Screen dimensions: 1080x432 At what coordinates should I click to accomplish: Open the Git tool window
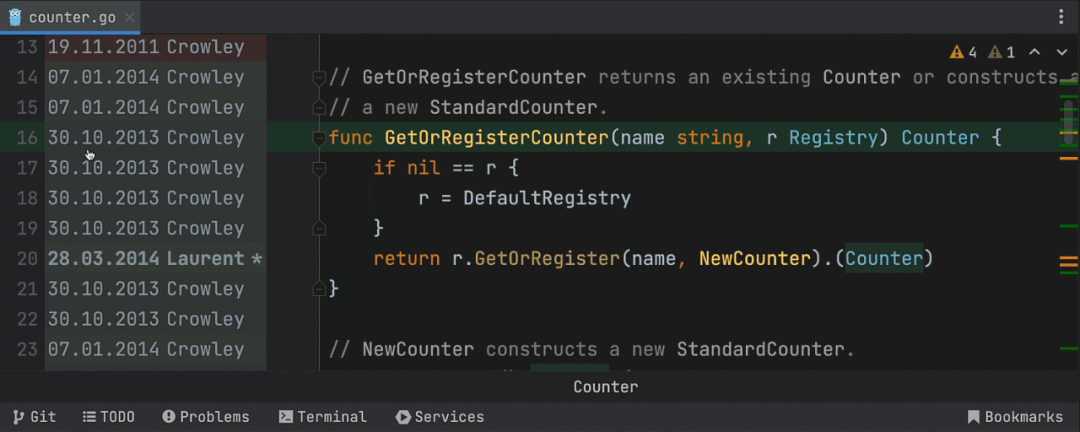34,417
